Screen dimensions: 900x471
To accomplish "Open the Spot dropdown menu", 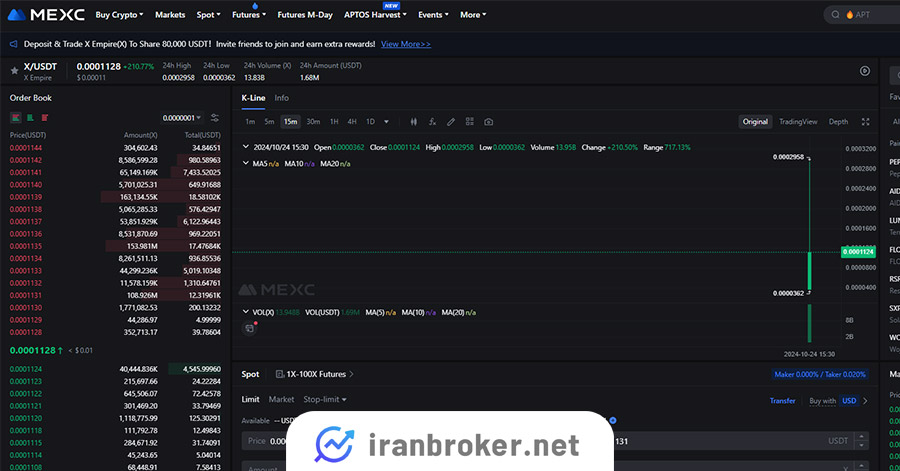I will (208, 15).
